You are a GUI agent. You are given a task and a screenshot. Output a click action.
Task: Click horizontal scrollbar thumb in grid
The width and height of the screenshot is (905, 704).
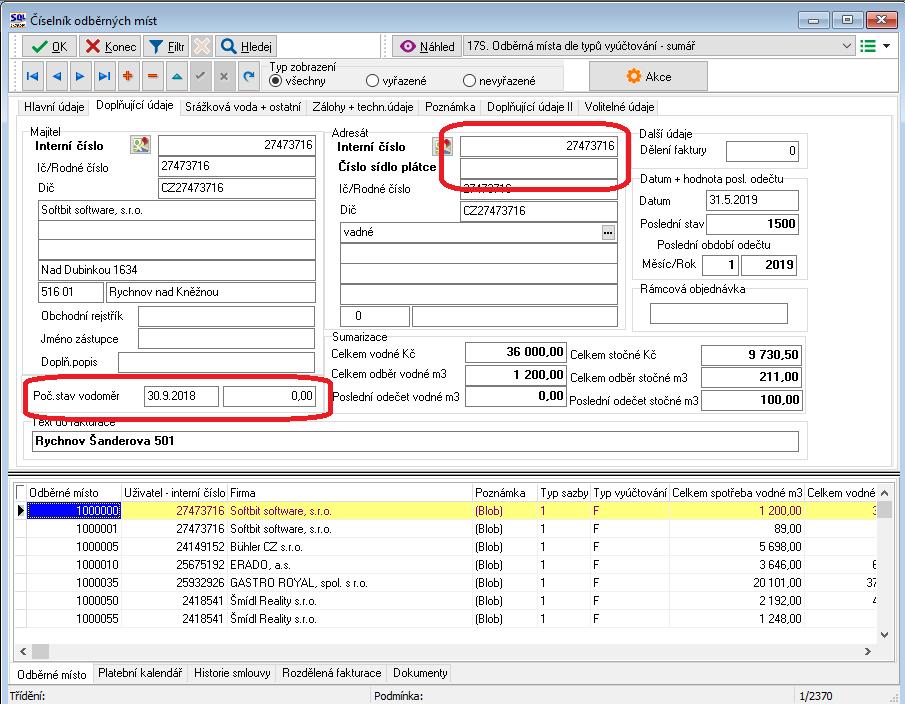(x=40, y=651)
